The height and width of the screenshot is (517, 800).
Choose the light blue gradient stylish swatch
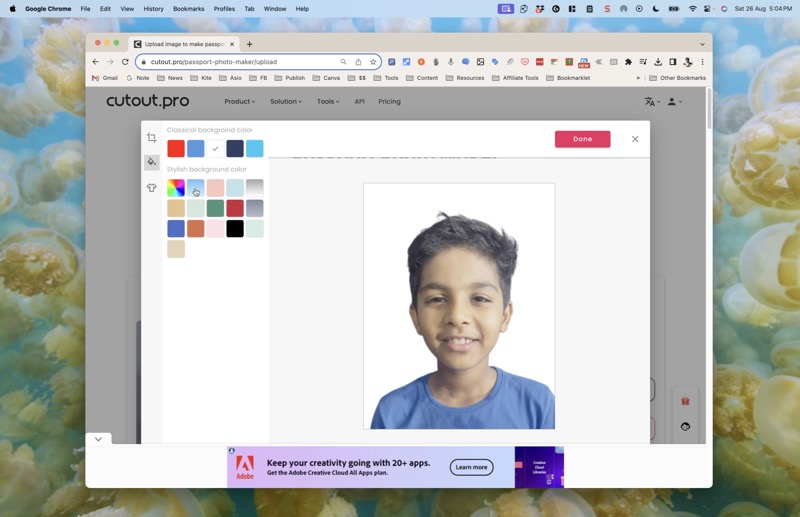[x=195, y=188]
